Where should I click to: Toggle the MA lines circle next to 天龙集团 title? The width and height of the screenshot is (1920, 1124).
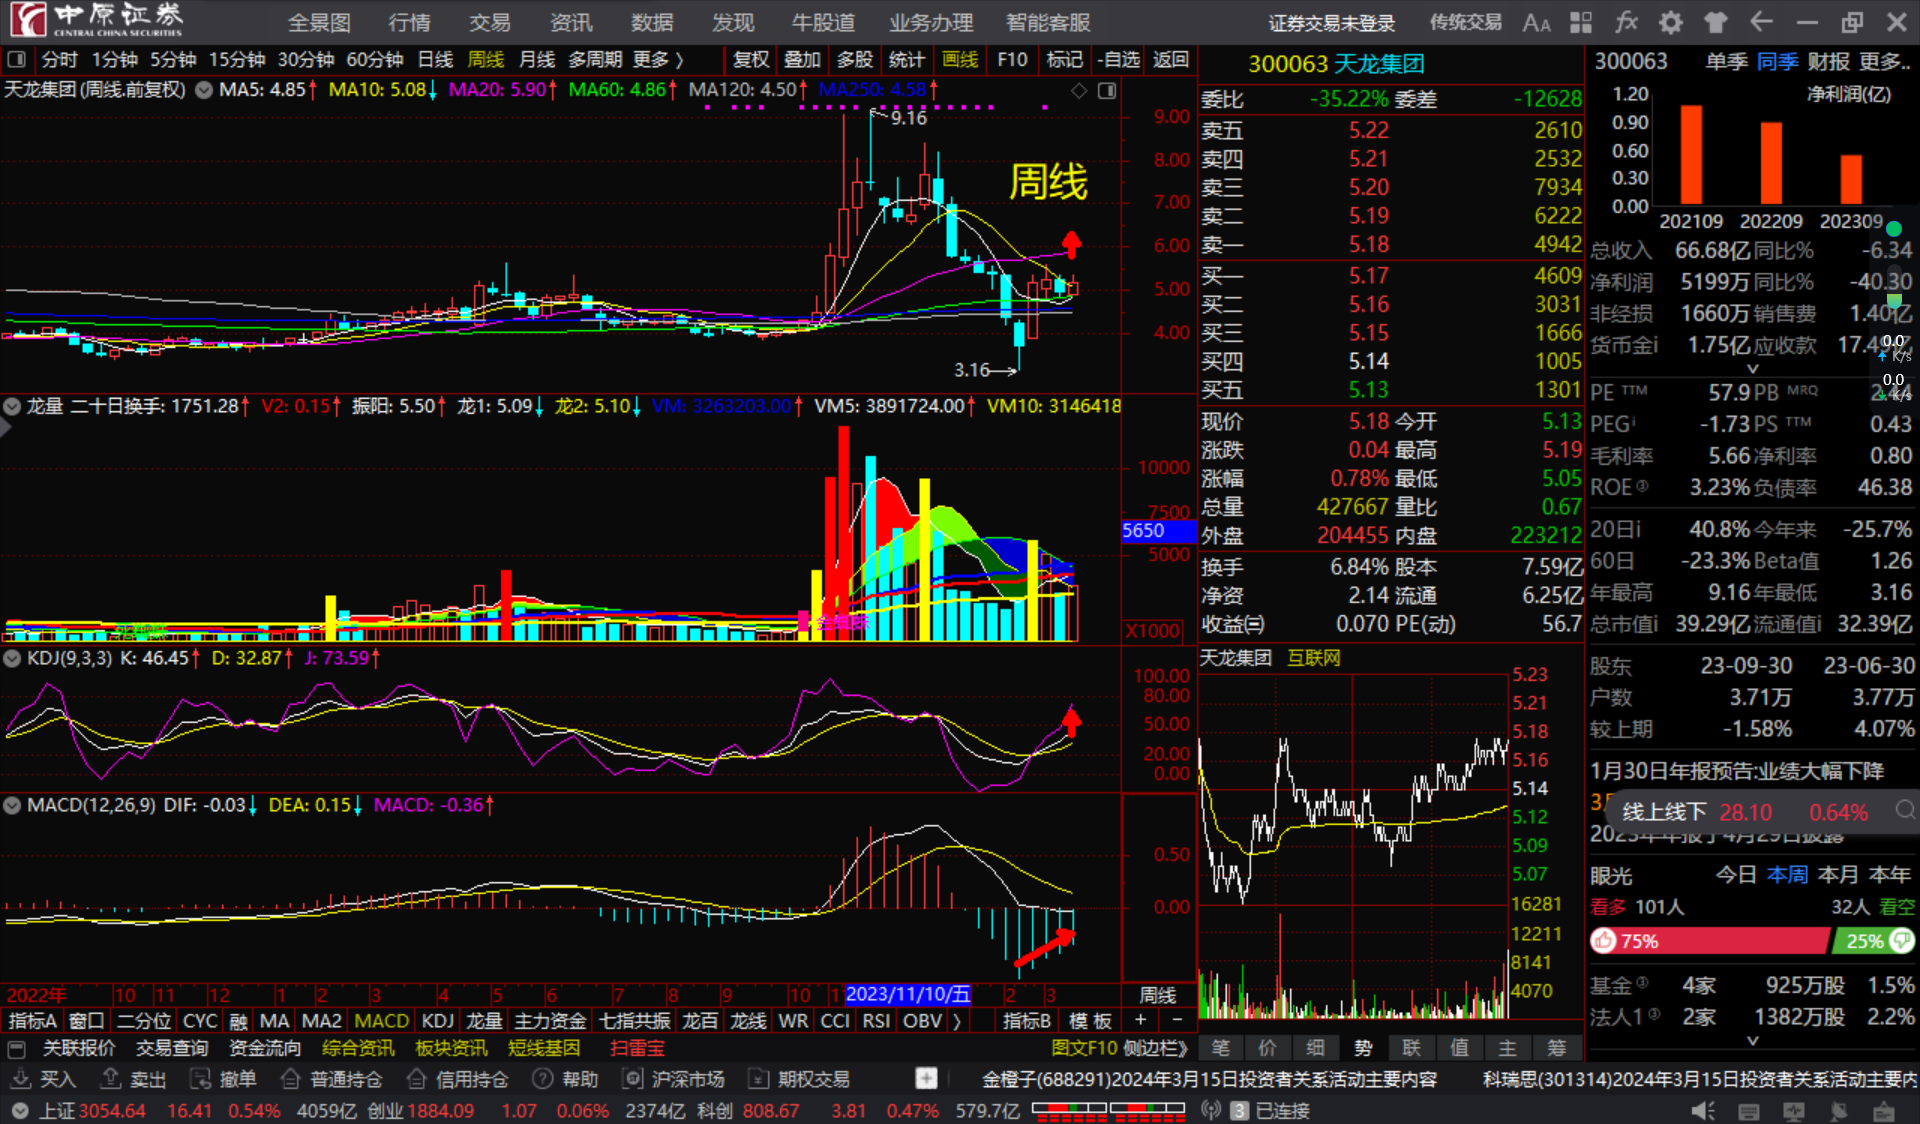click(204, 90)
